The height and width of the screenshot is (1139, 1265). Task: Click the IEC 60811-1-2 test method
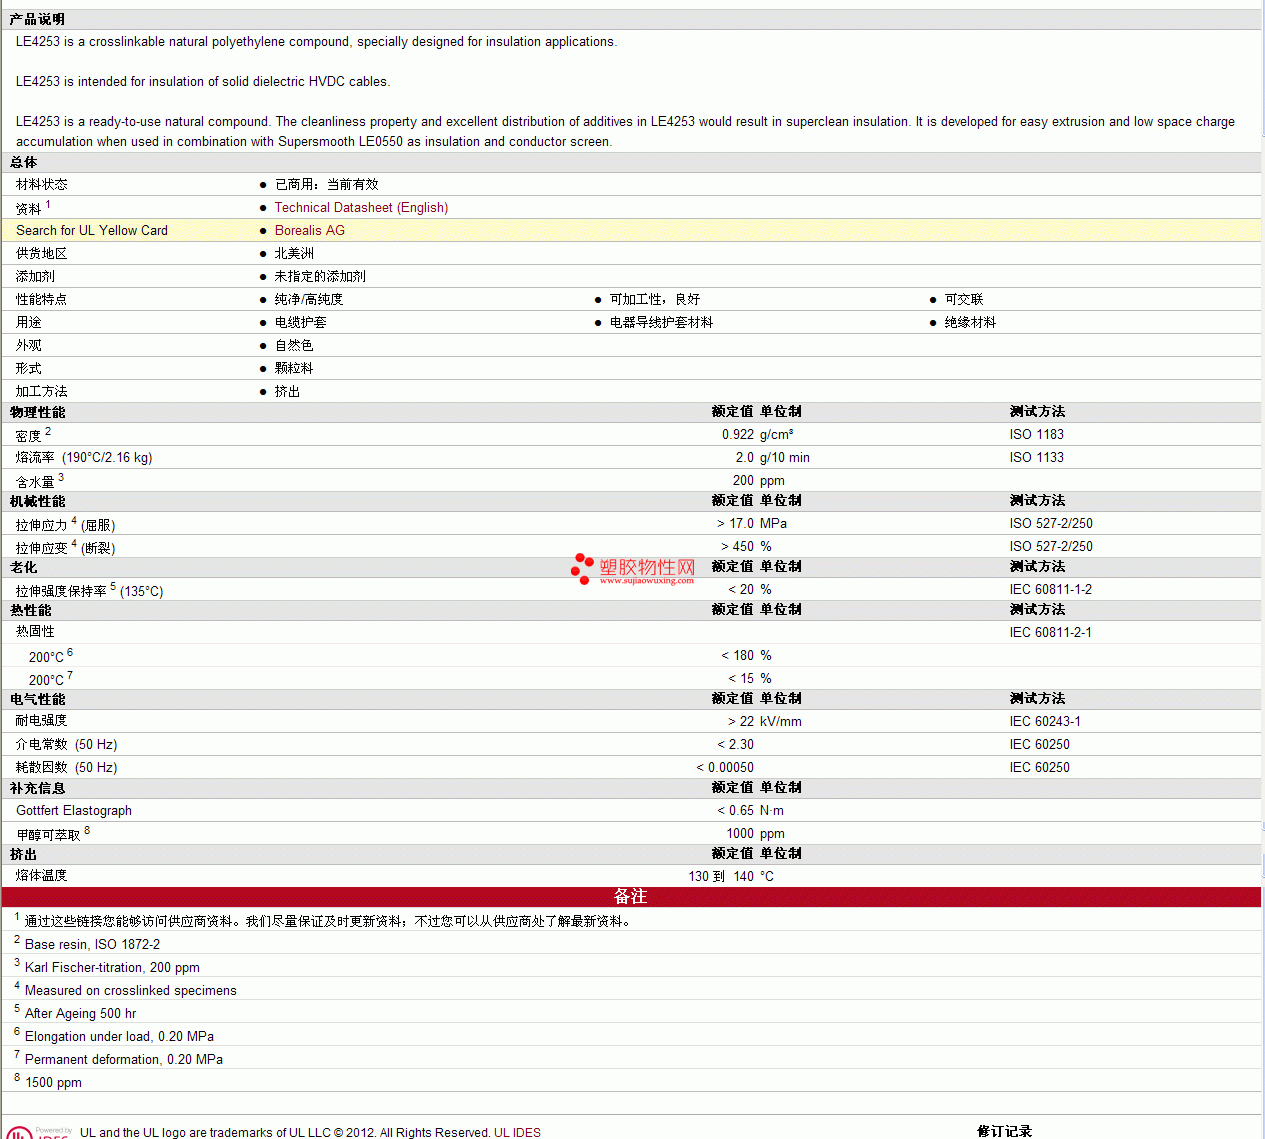point(1051,590)
